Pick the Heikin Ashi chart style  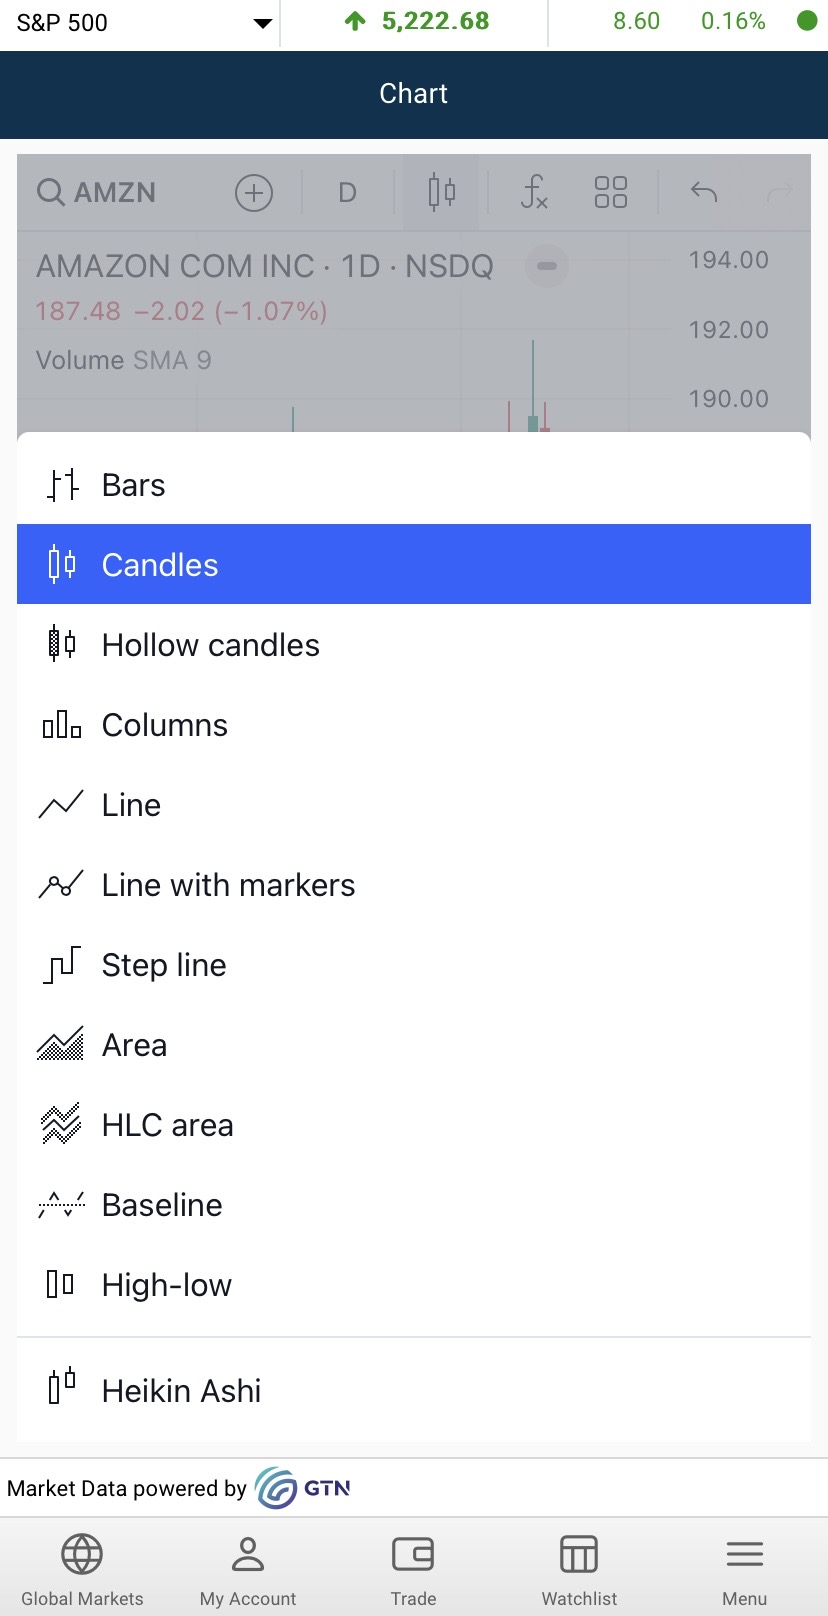pyautogui.click(x=414, y=1390)
